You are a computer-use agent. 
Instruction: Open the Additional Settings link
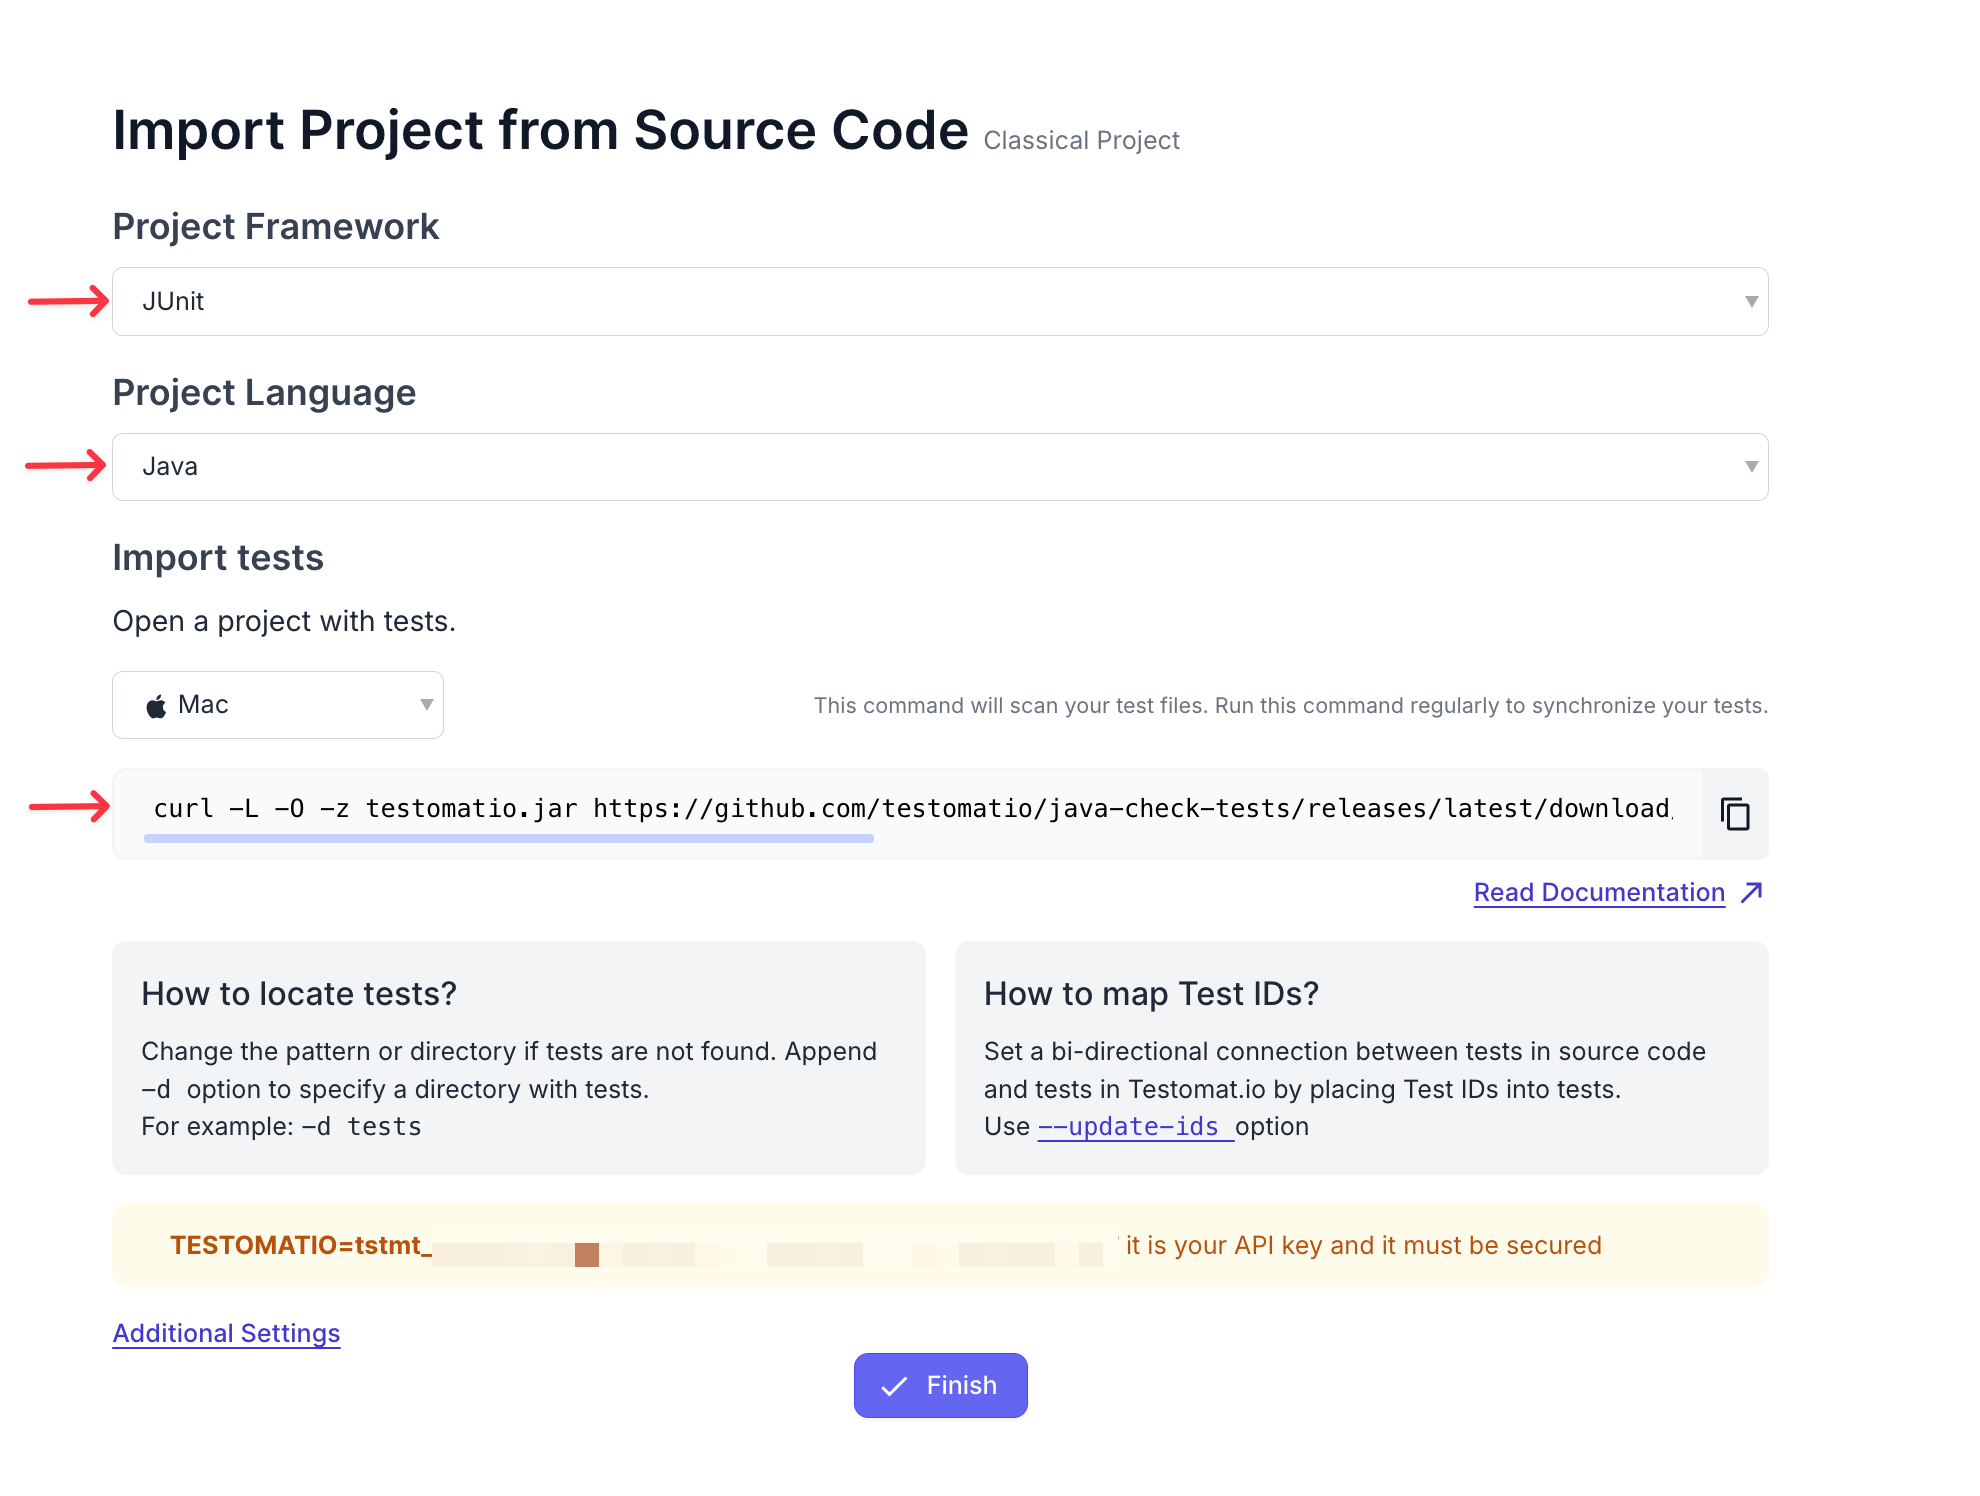(x=226, y=1333)
